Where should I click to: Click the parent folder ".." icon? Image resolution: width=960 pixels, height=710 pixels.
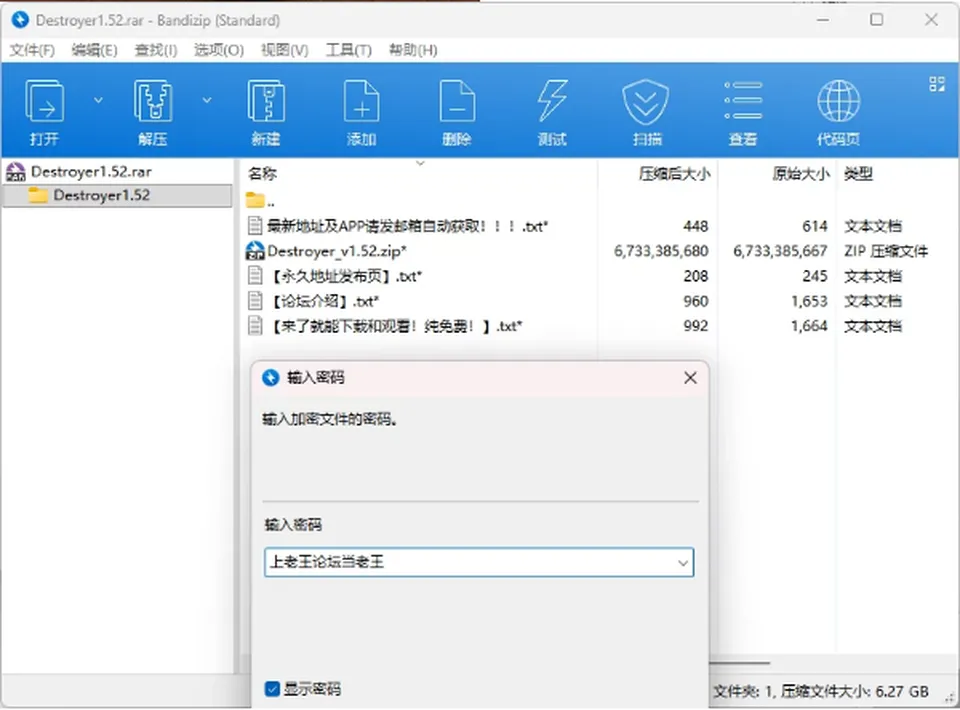[255, 200]
